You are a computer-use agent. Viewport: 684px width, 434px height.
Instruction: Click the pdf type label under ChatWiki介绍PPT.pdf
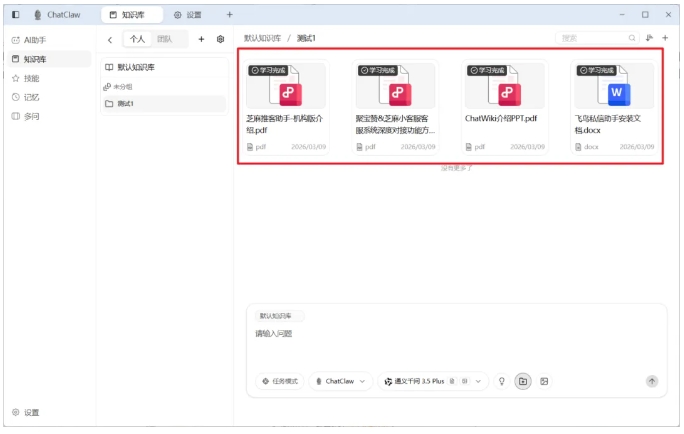click(475, 147)
